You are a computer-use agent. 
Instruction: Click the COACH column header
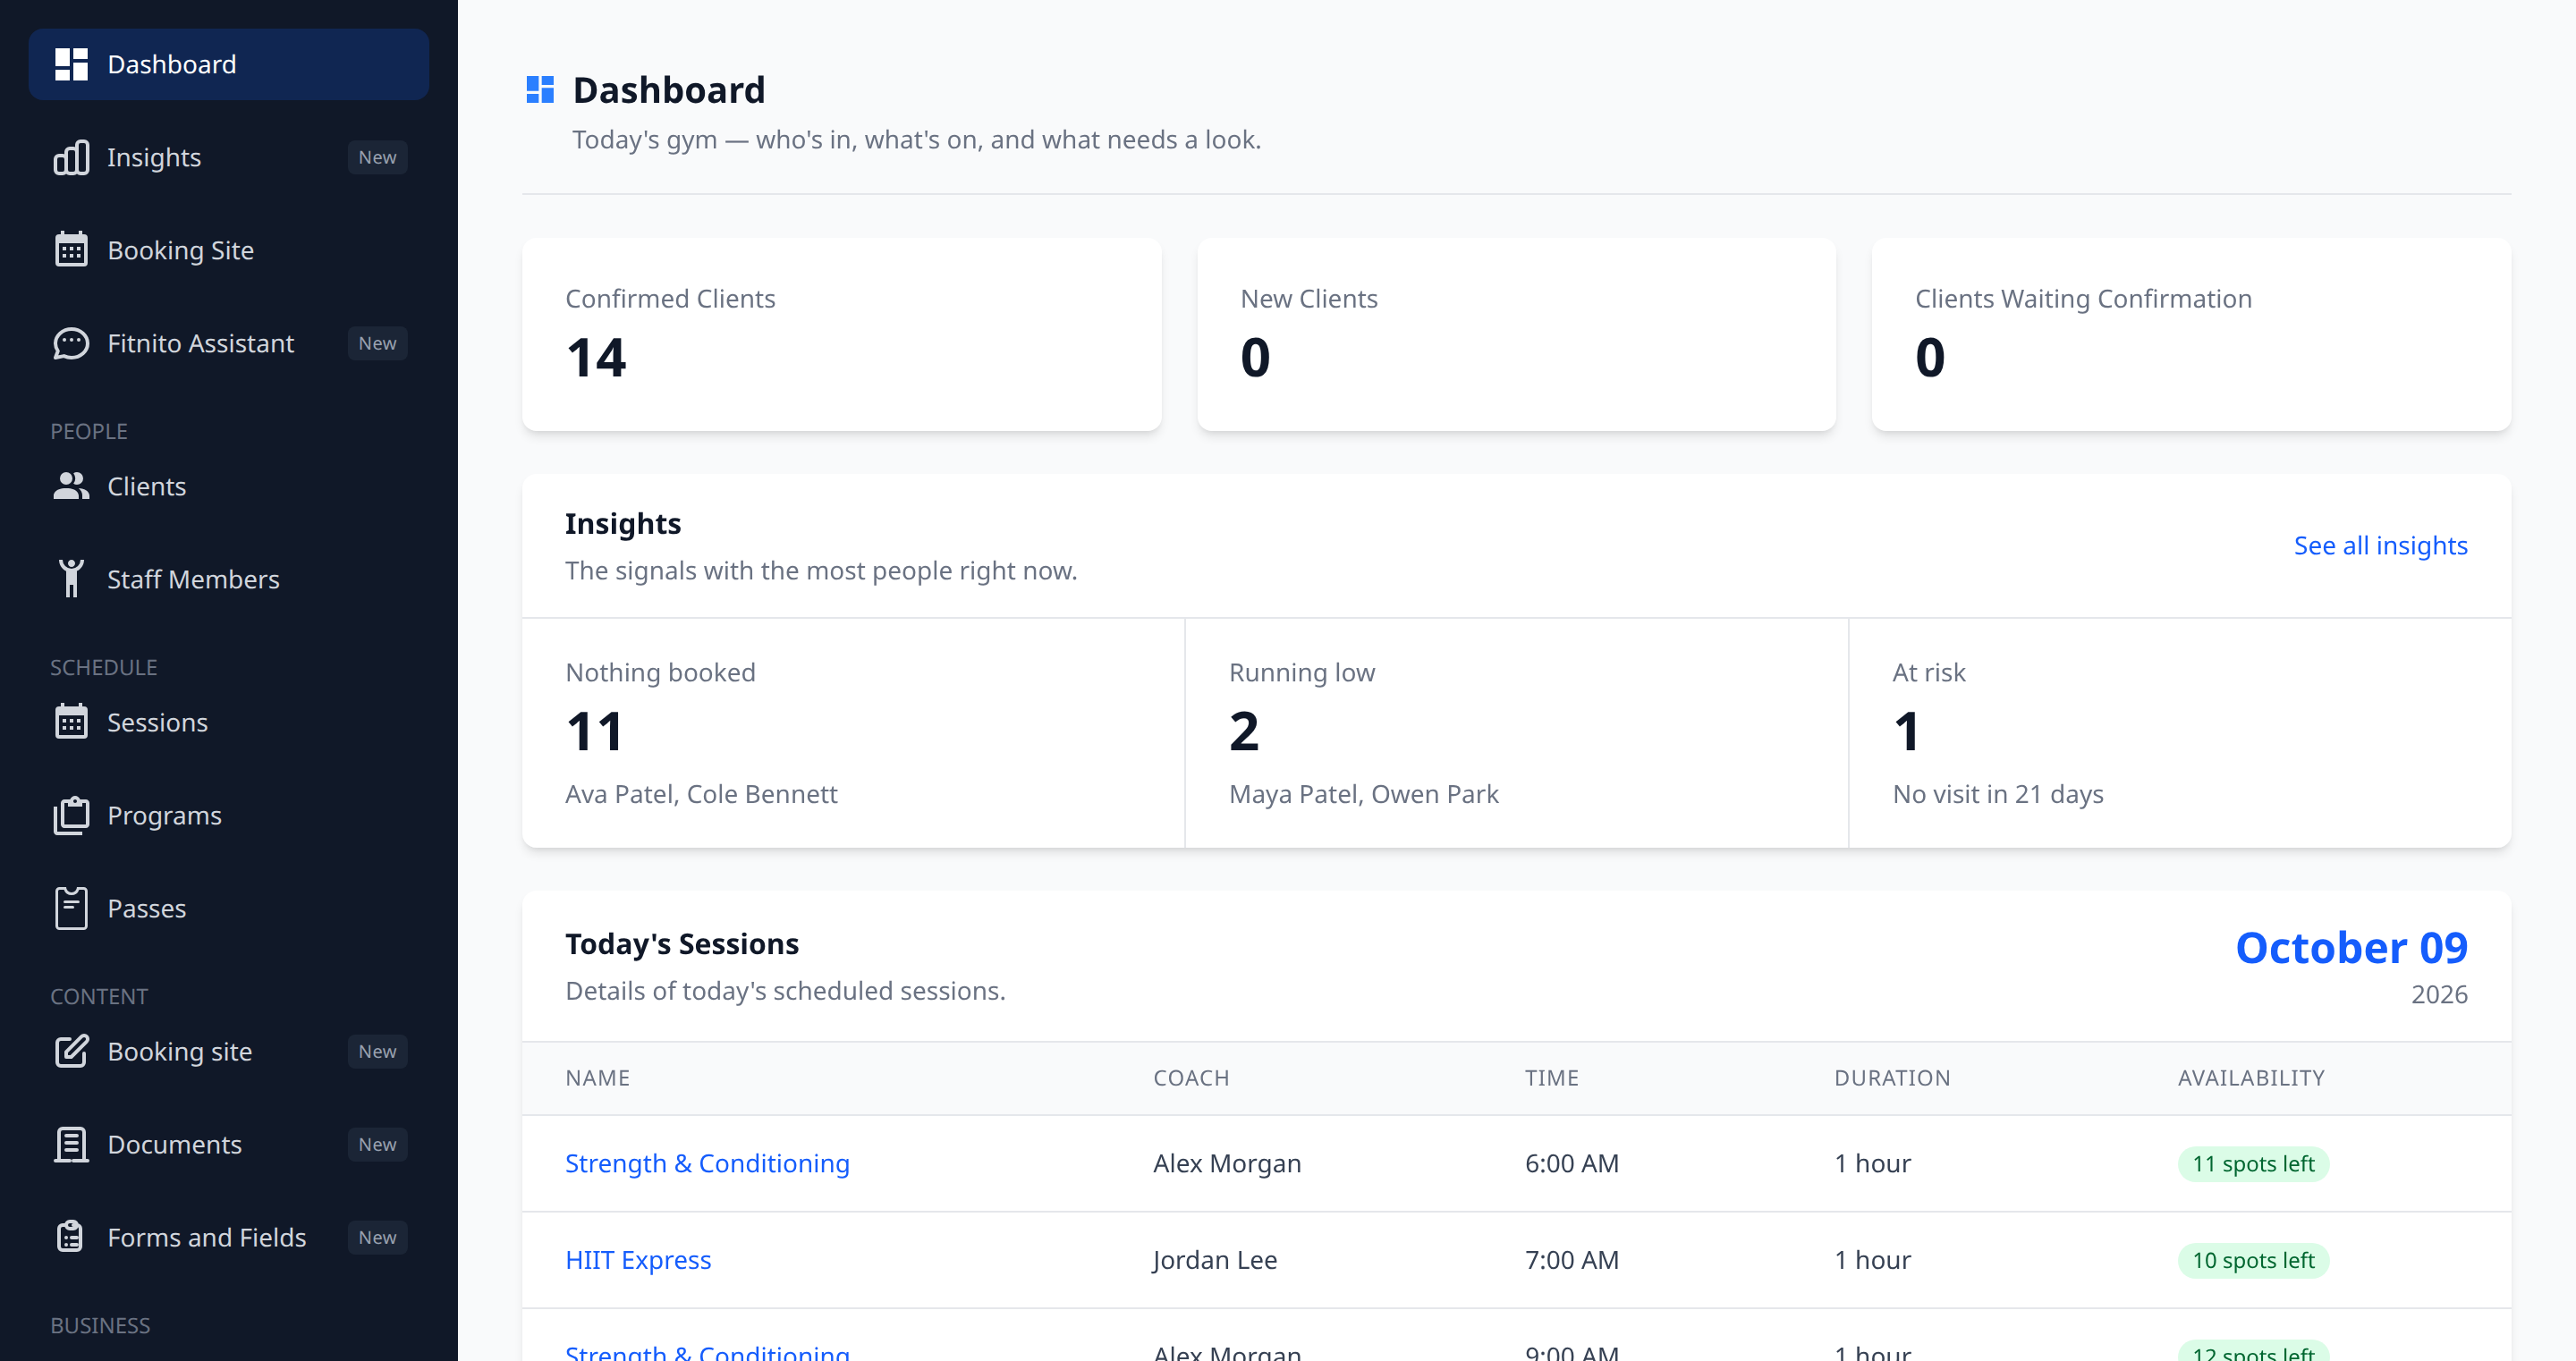coord(1191,1077)
